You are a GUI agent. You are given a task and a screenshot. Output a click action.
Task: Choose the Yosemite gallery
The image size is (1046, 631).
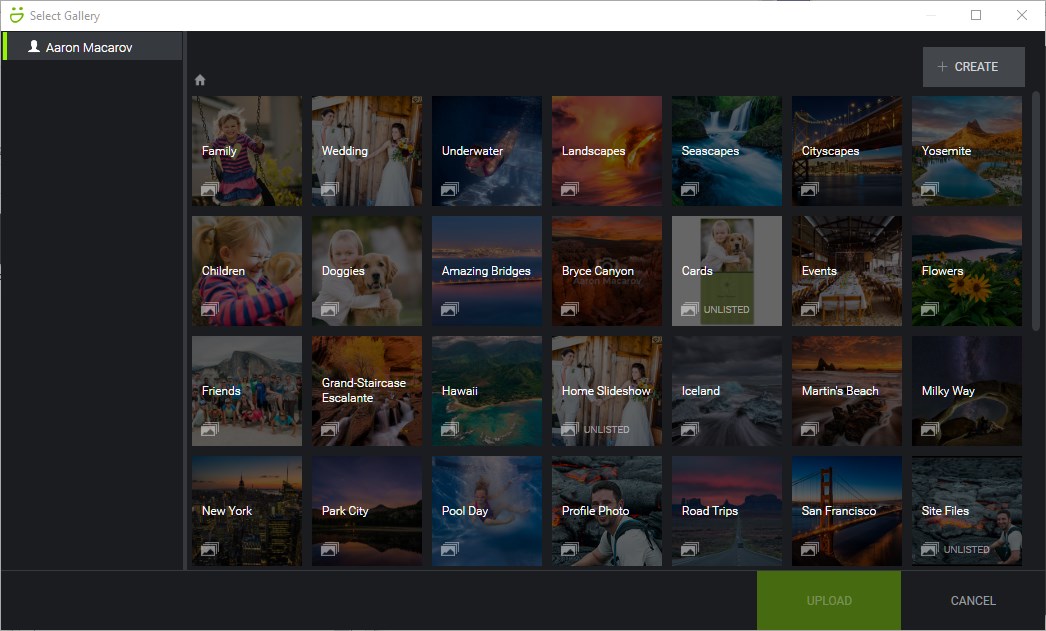point(967,151)
